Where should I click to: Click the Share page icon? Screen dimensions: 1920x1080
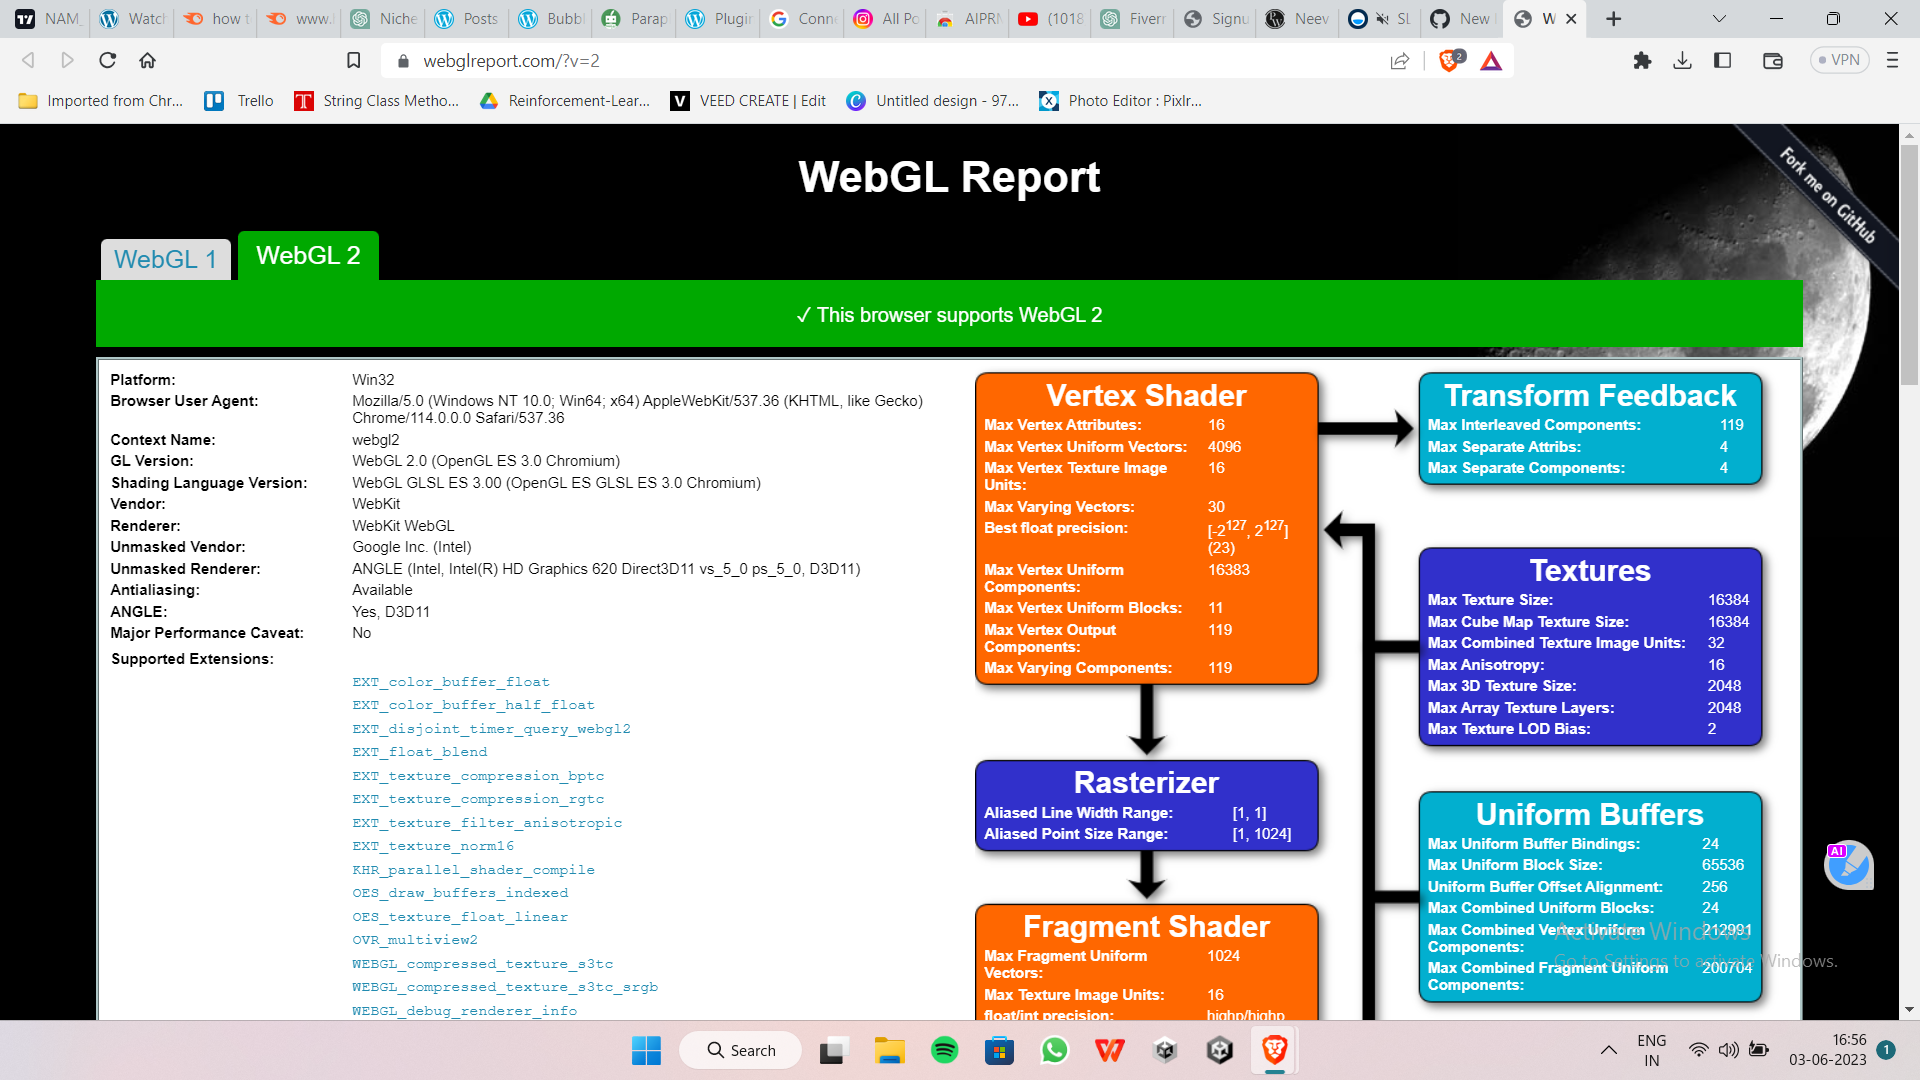tap(1399, 60)
